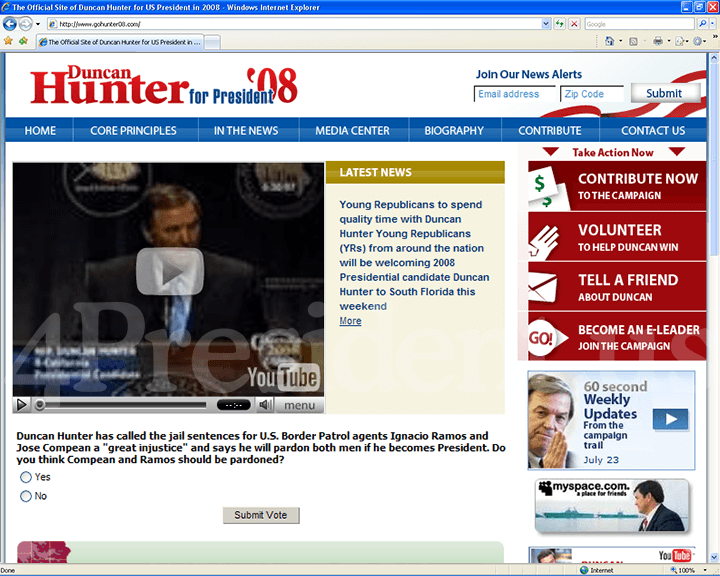Open the BIOGRAPHY navigation item

tap(454, 130)
